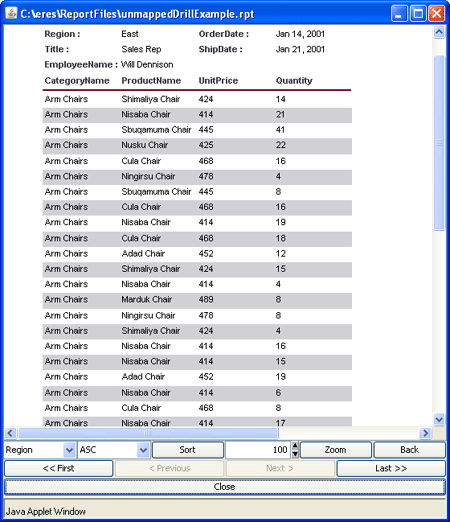Jump to first page with << First
The image size is (450, 522).
(x=59, y=468)
